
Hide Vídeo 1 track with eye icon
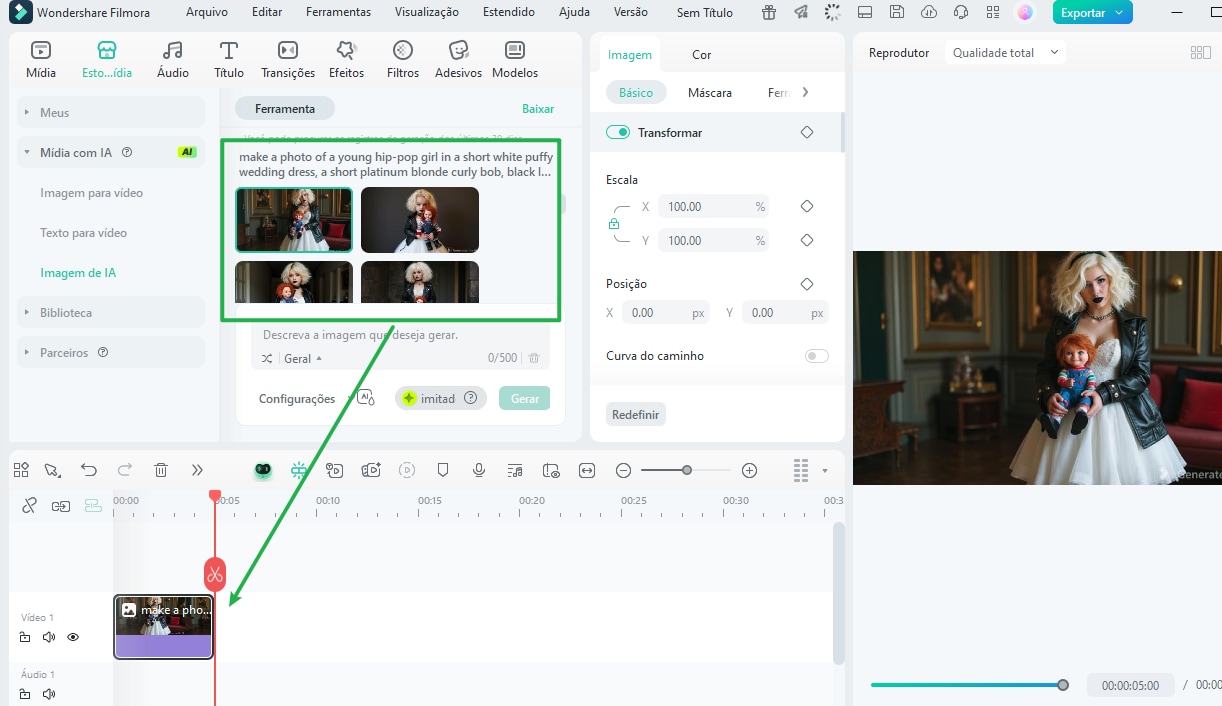[x=73, y=637]
